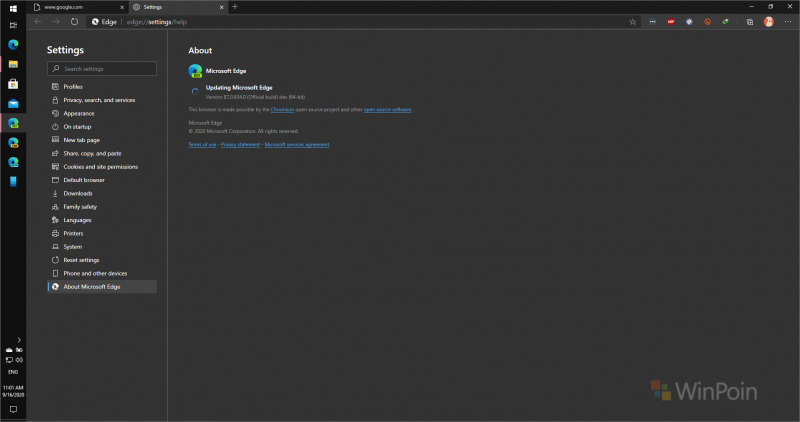Refresh the current page

coord(74,21)
